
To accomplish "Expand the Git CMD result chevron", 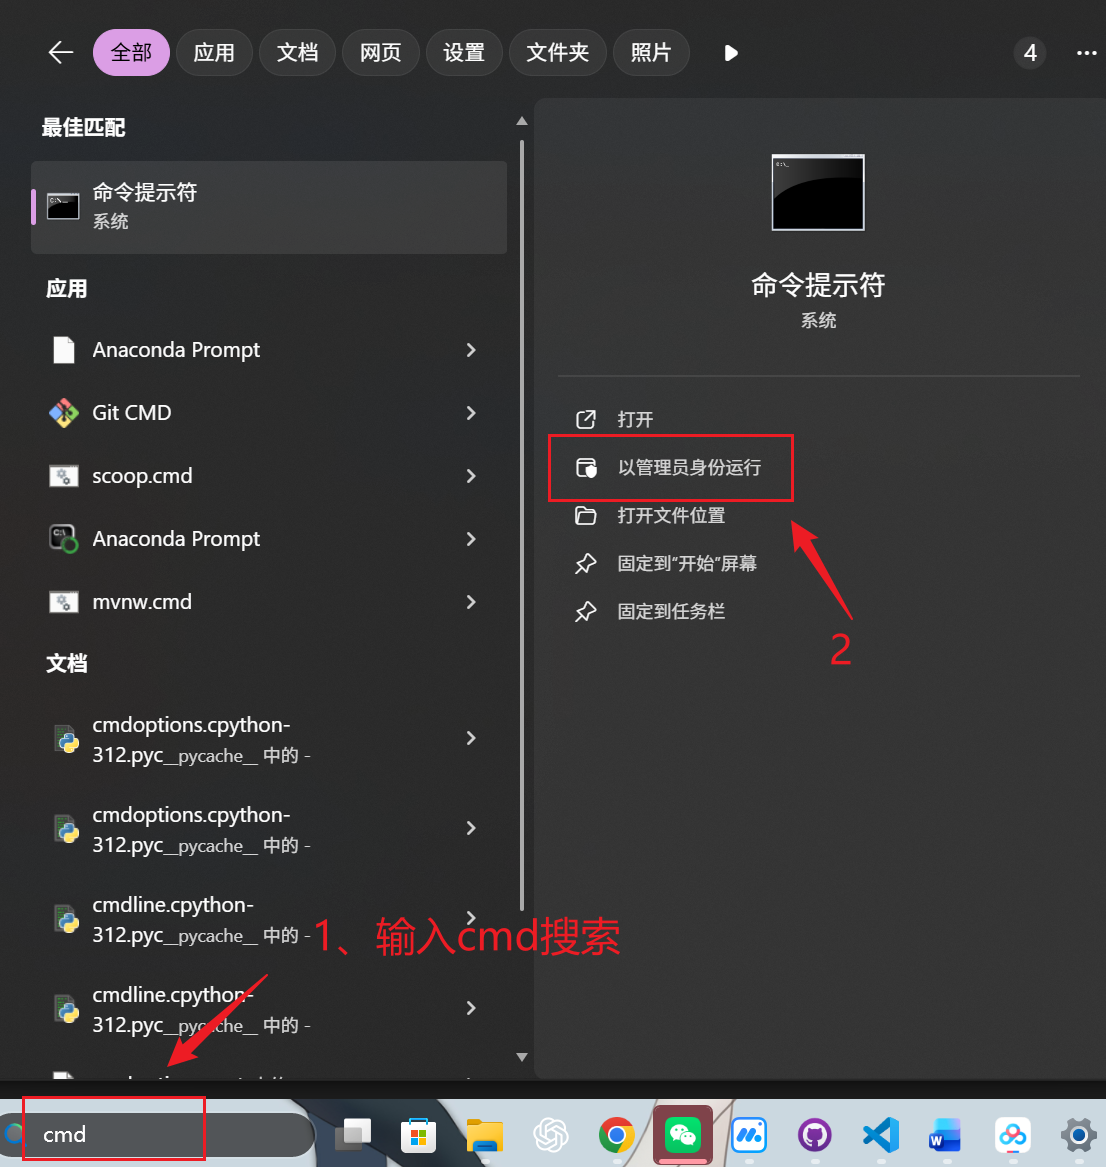I will (x=470, y=413).
